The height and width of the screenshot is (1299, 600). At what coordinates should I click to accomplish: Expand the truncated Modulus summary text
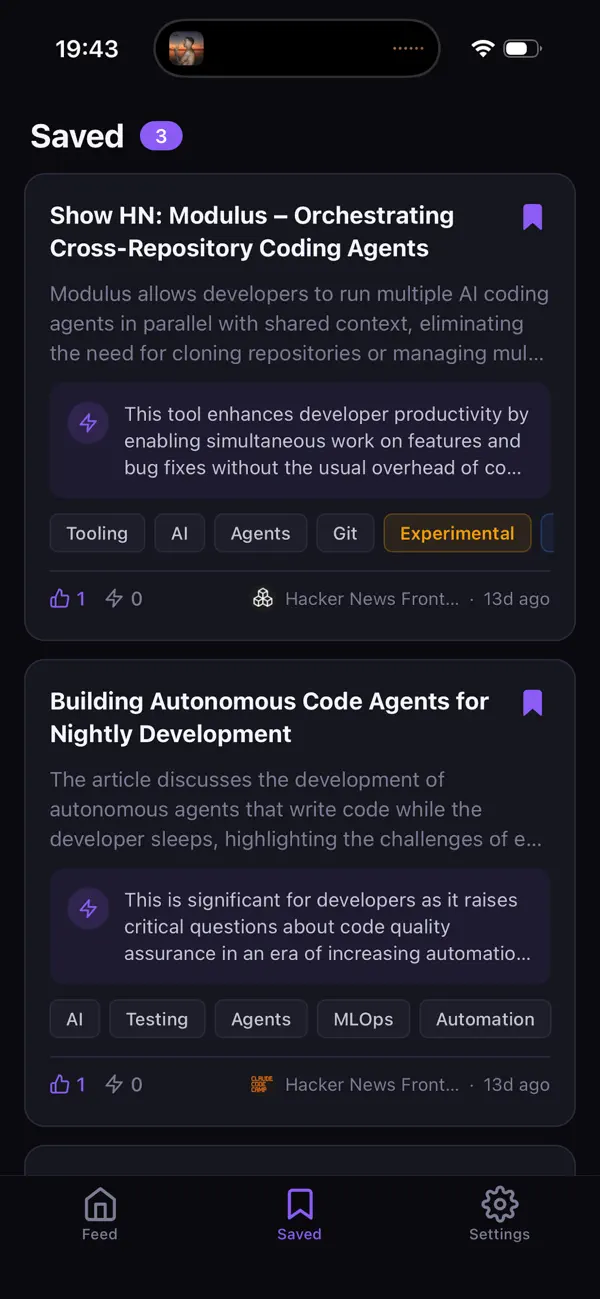299,324
